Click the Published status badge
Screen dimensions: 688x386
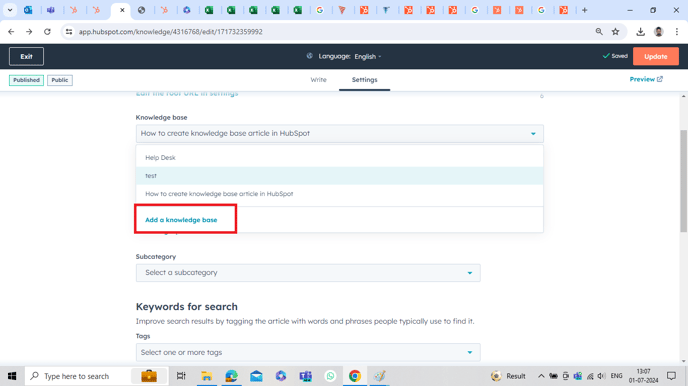coord(26,80)
